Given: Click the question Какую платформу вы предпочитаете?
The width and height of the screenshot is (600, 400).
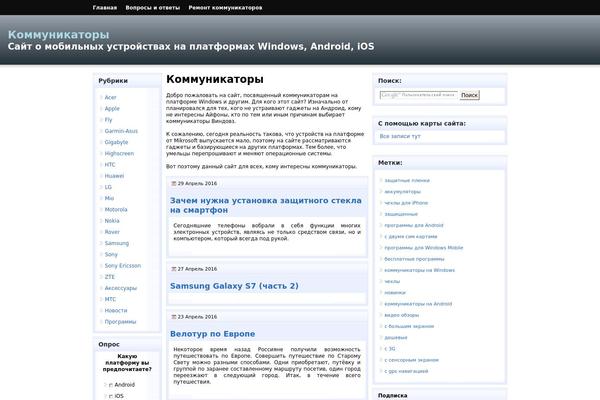Looking at the screenshot, I should [127, 363].
